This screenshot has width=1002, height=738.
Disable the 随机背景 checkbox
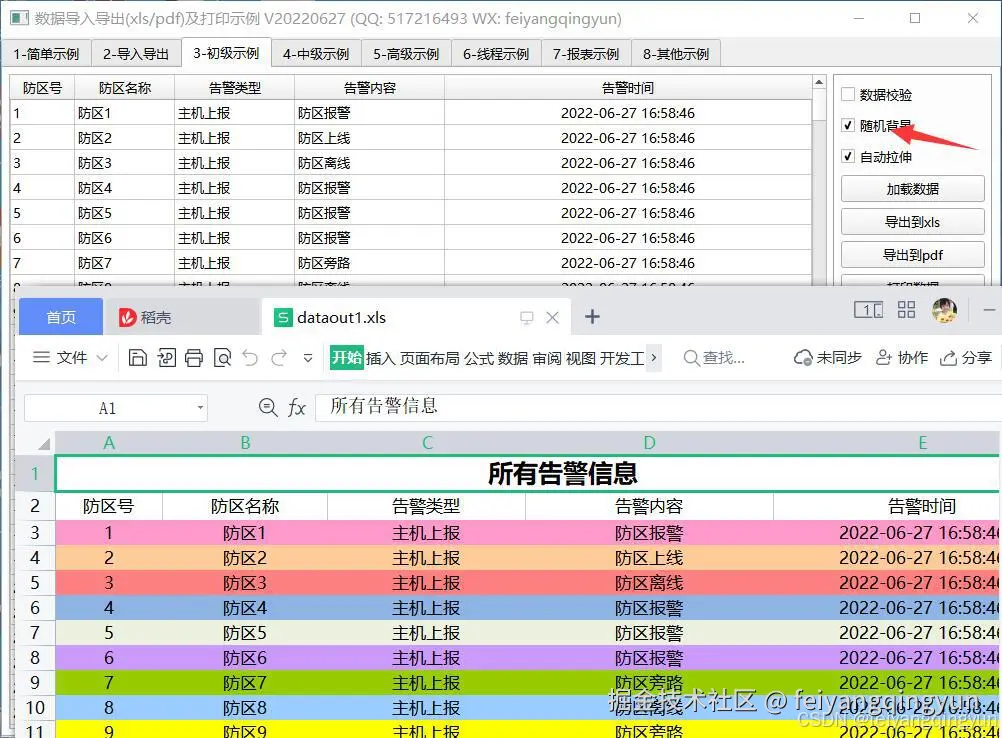[847, 125]
